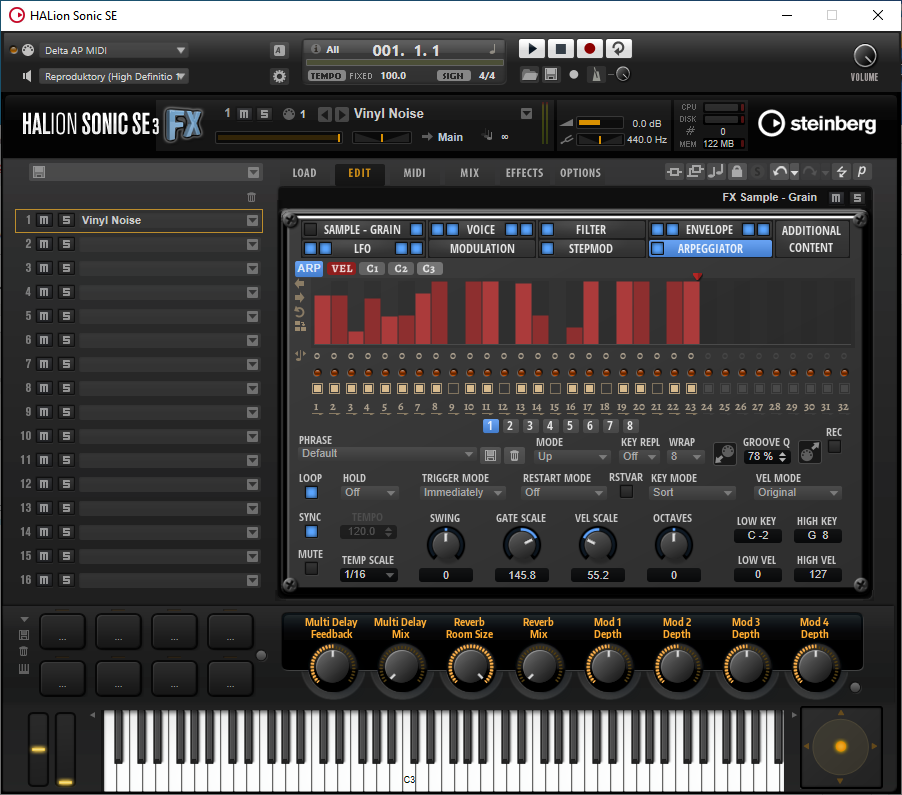The height and width of the screenshot is (795, 902).
Task: Open the KEY MODE Sort dropdown
Action: 693,492
